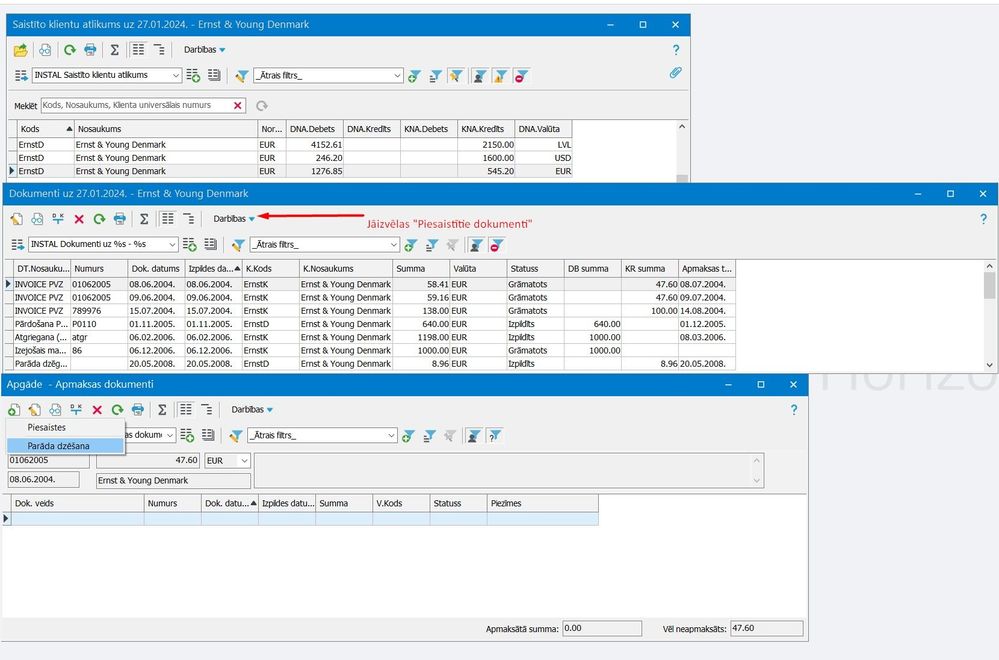Click the paperclip attachments icon

click(675, 72)
